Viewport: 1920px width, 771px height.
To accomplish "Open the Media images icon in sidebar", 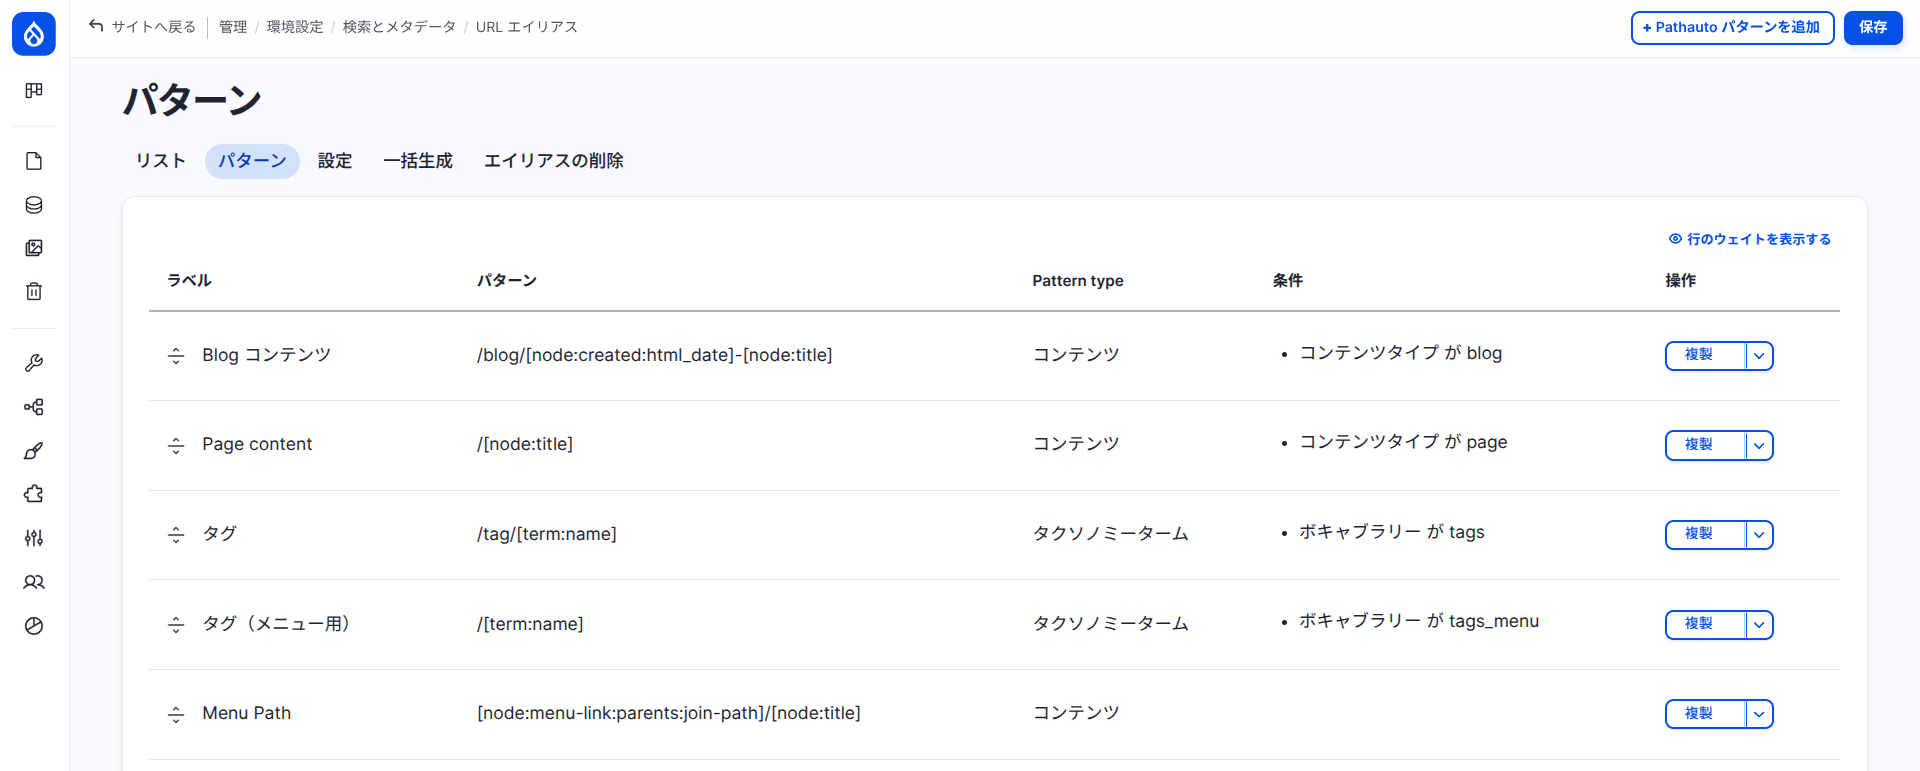I will click(x=34, y=248).
